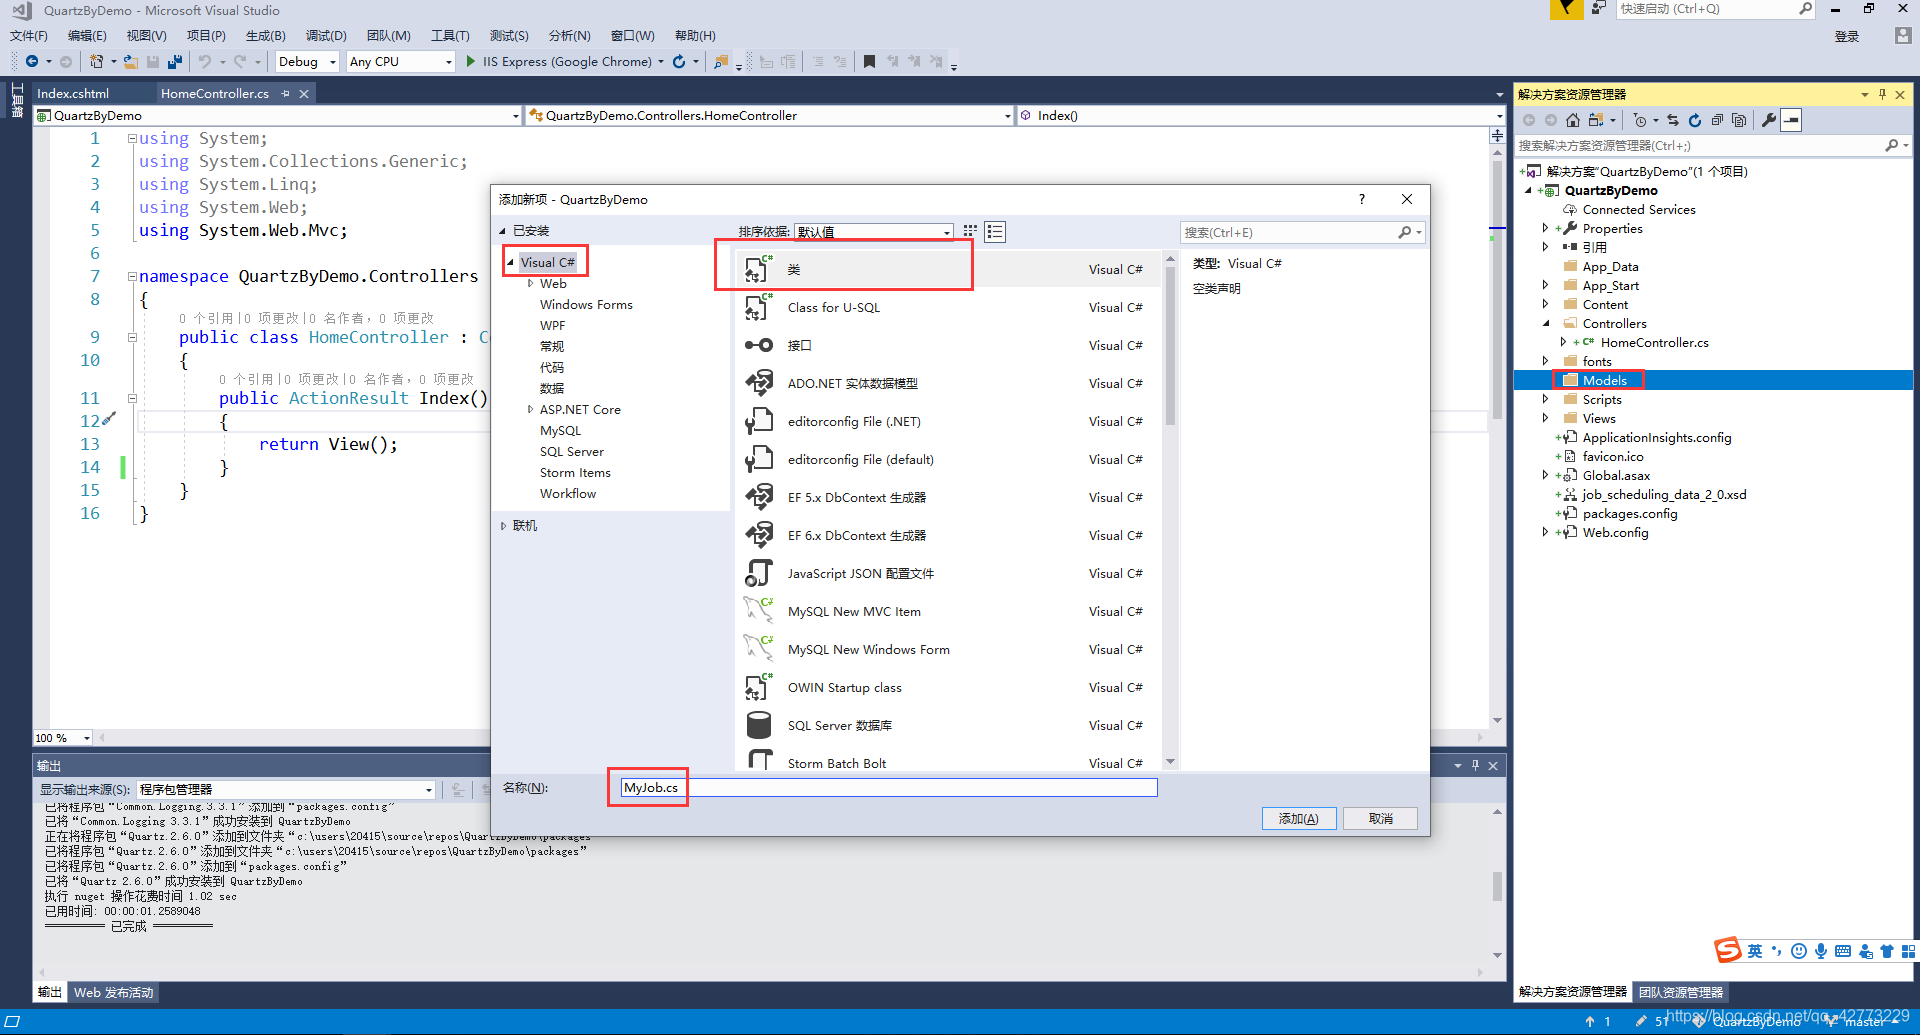Collapse the Visual C# tree node
The image size is (1920, 1035).
click(x=510, y=262)
